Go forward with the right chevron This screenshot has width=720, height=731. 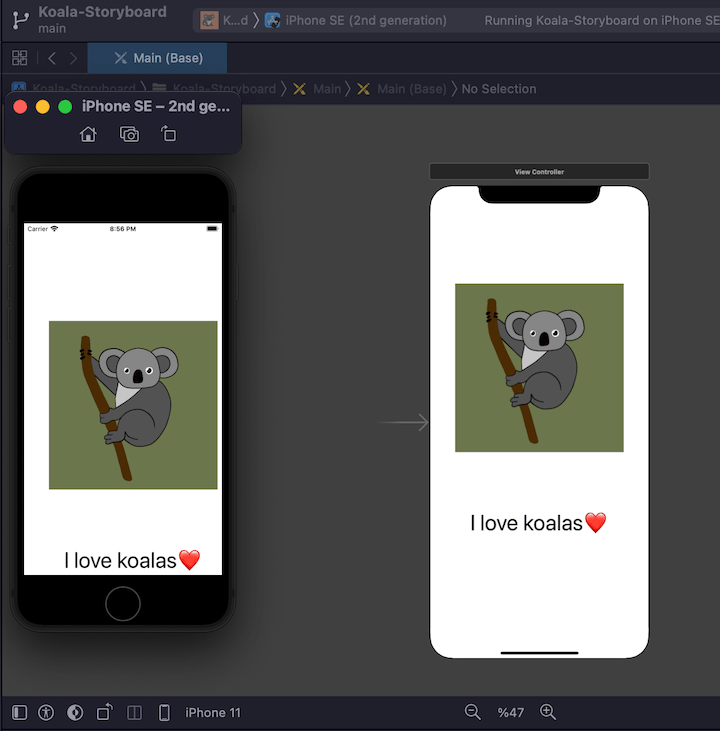click(73, 58)
